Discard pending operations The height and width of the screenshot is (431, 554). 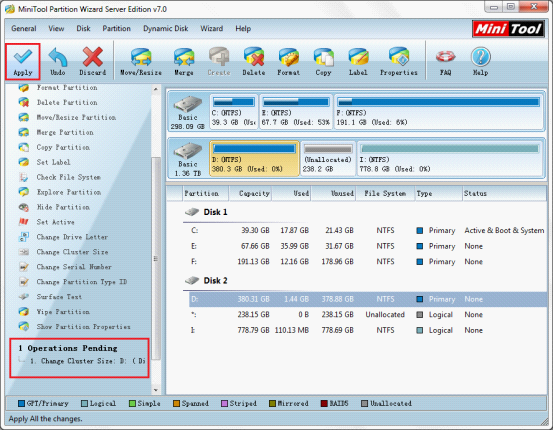click(x=93, y=62)
